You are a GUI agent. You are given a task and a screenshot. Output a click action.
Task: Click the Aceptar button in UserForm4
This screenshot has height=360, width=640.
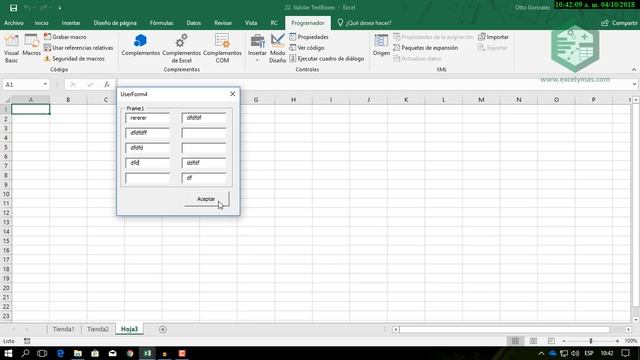(x=207, y=199)
